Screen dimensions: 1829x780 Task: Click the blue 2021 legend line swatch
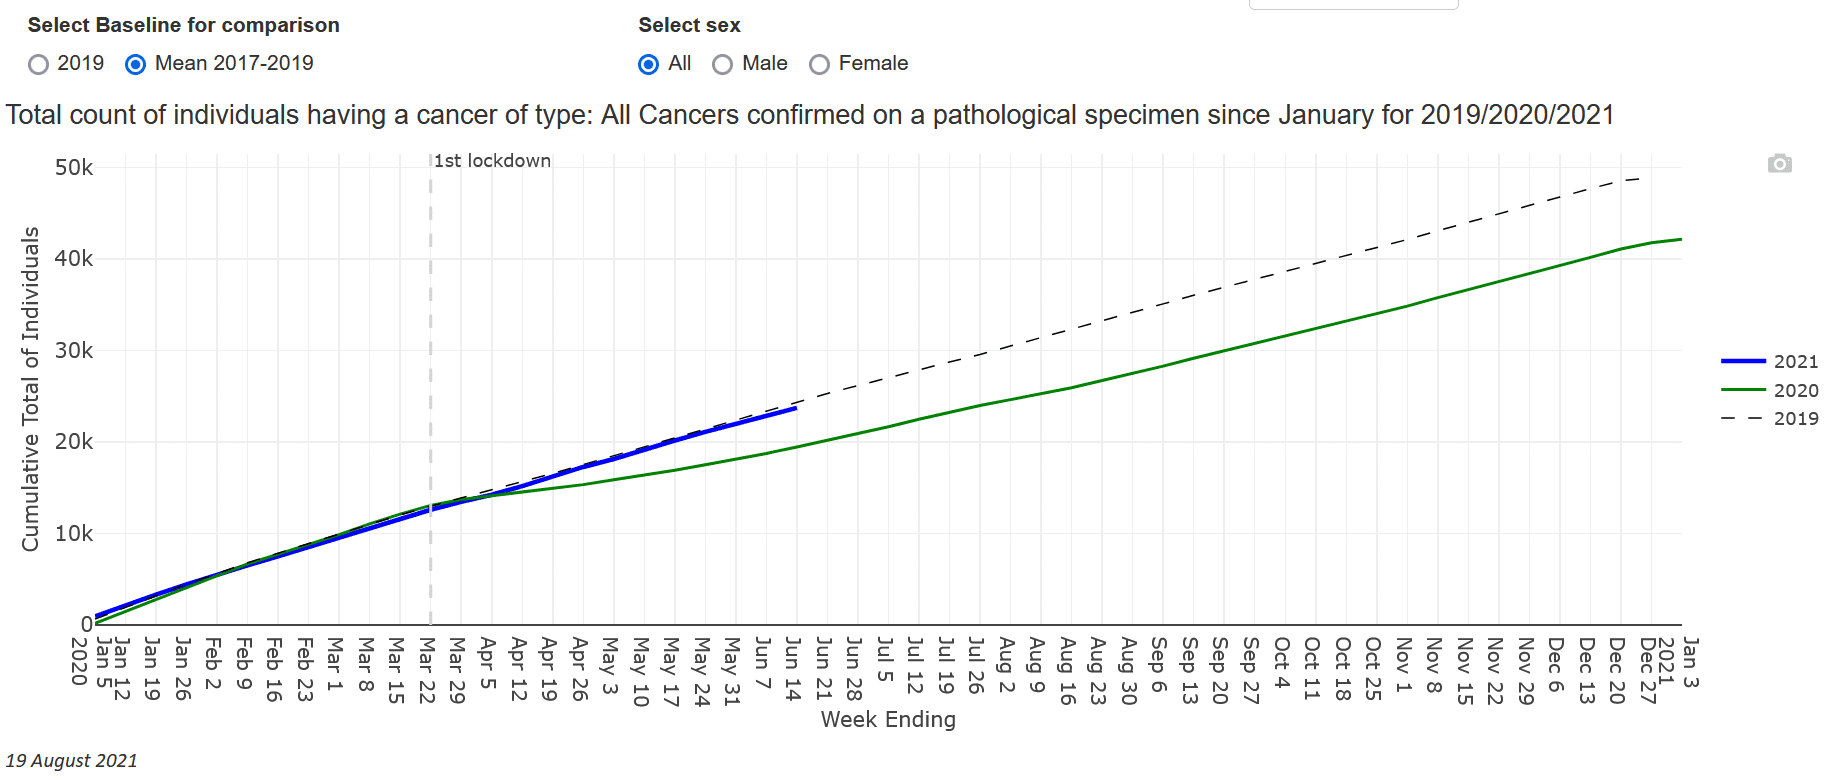(1742, 361)
